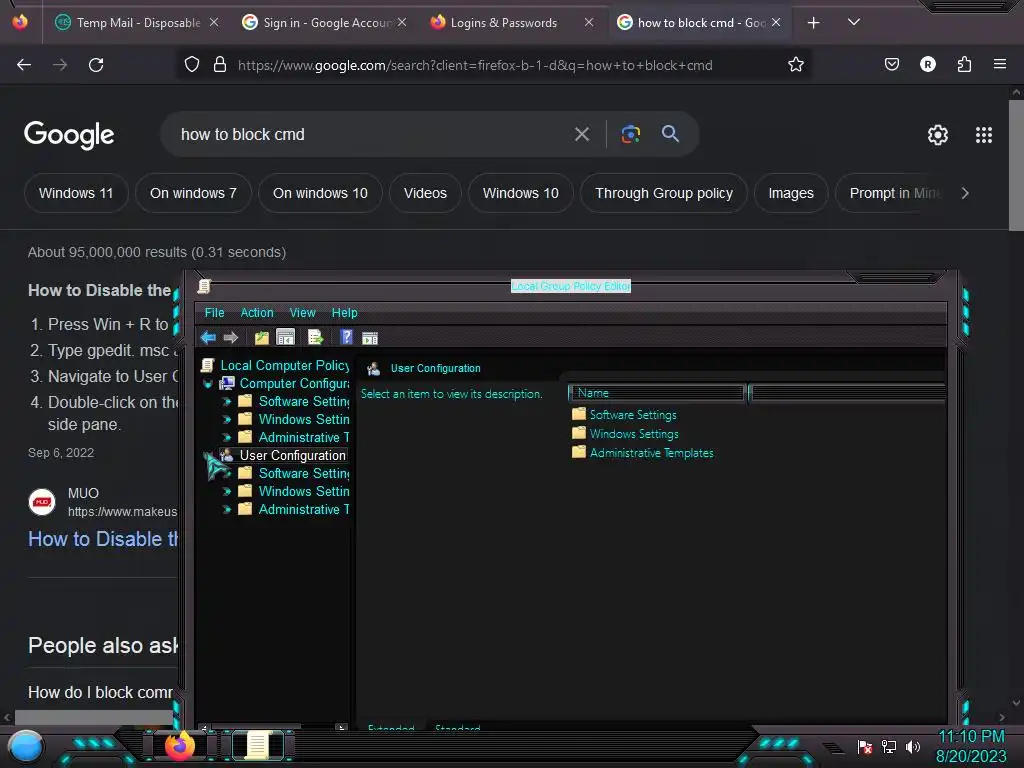
Task: Click the Google Lens camera search icon
Action: click(x=630, y=134)
